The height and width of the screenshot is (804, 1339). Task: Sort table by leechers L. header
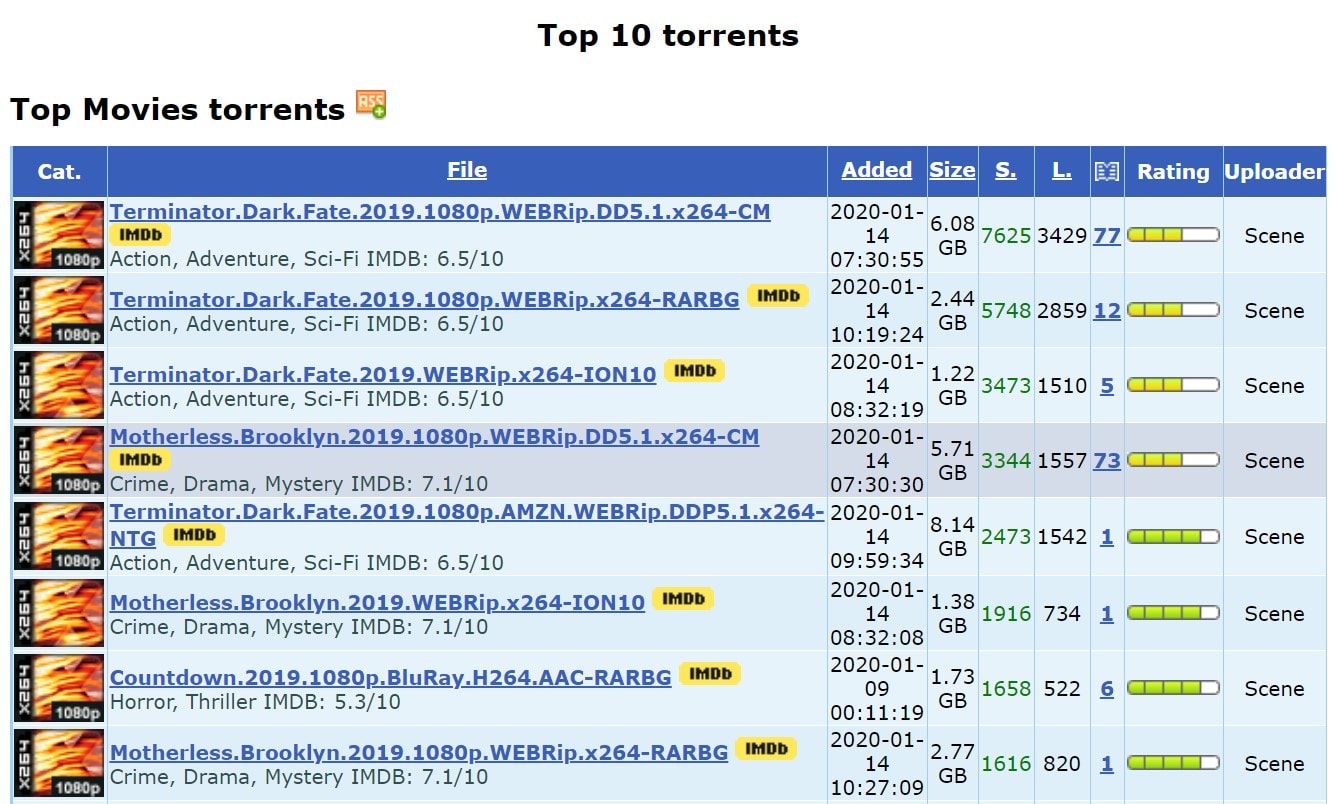click(1062, 170)
